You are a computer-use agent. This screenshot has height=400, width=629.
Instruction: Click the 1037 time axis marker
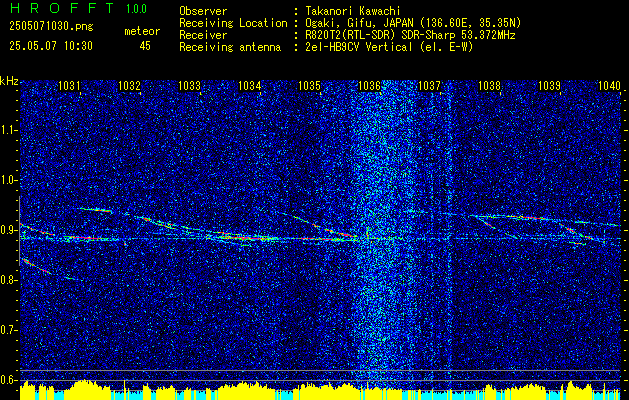(x=429, y=85)
